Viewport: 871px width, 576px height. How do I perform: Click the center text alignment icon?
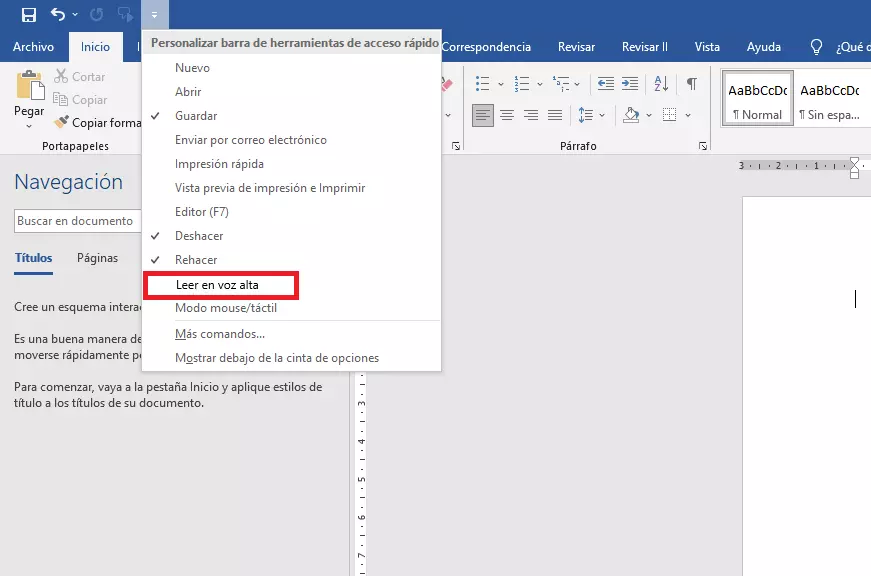(x=507, y=115)
